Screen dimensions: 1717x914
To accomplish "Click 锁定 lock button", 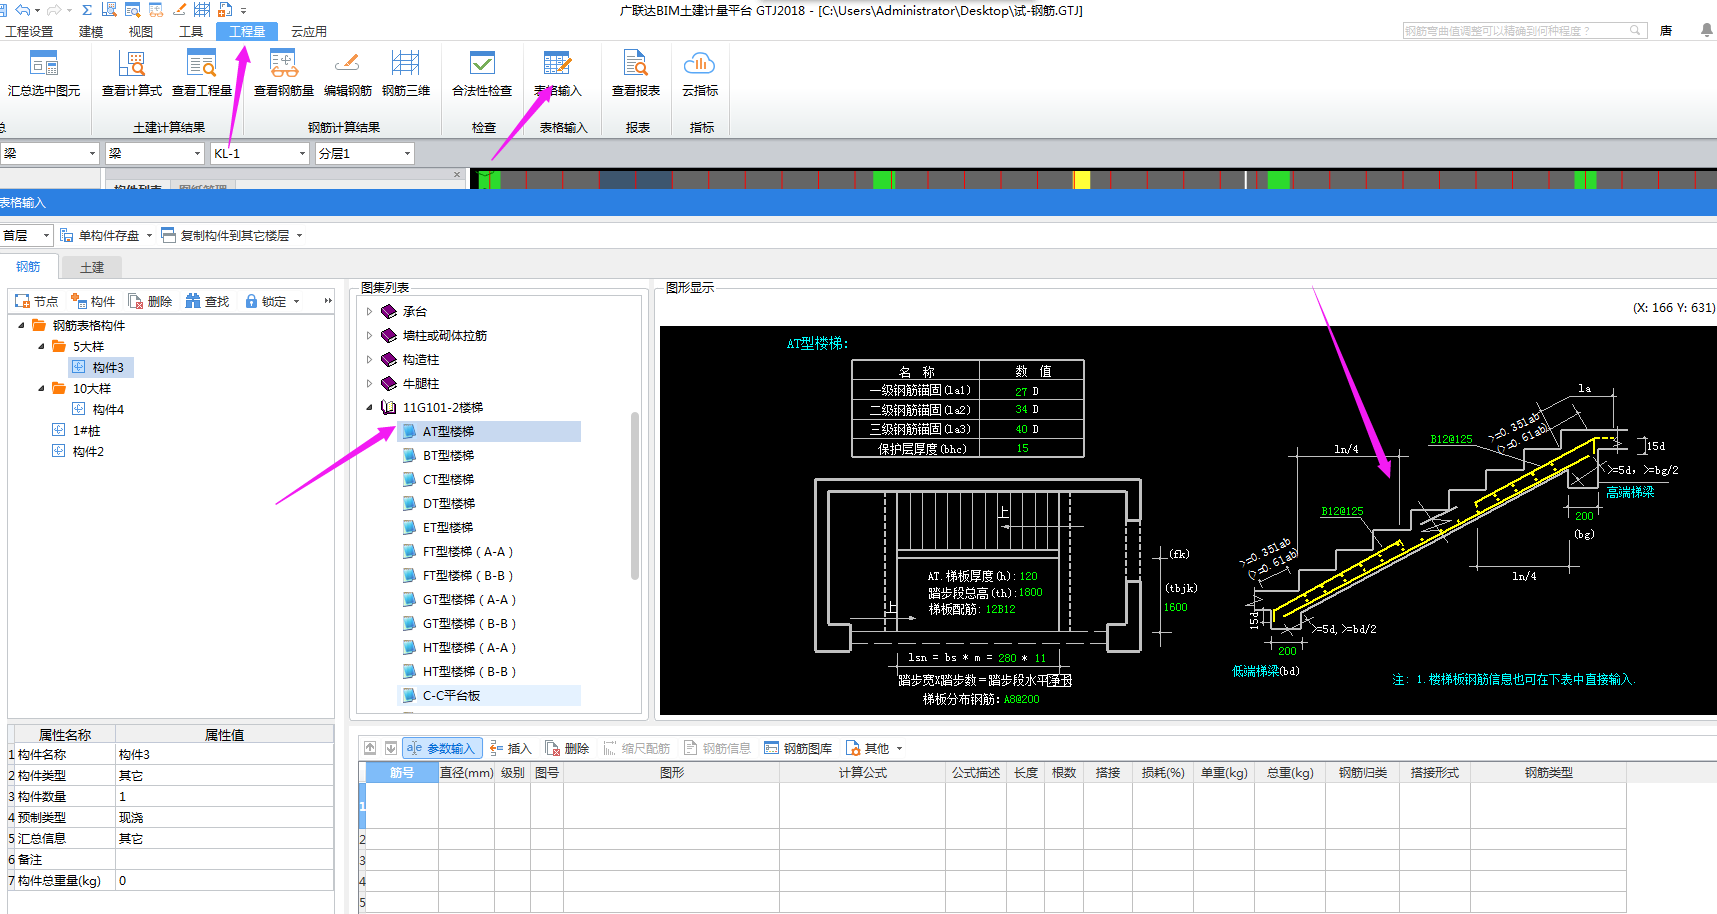I will tap(272, 301).
